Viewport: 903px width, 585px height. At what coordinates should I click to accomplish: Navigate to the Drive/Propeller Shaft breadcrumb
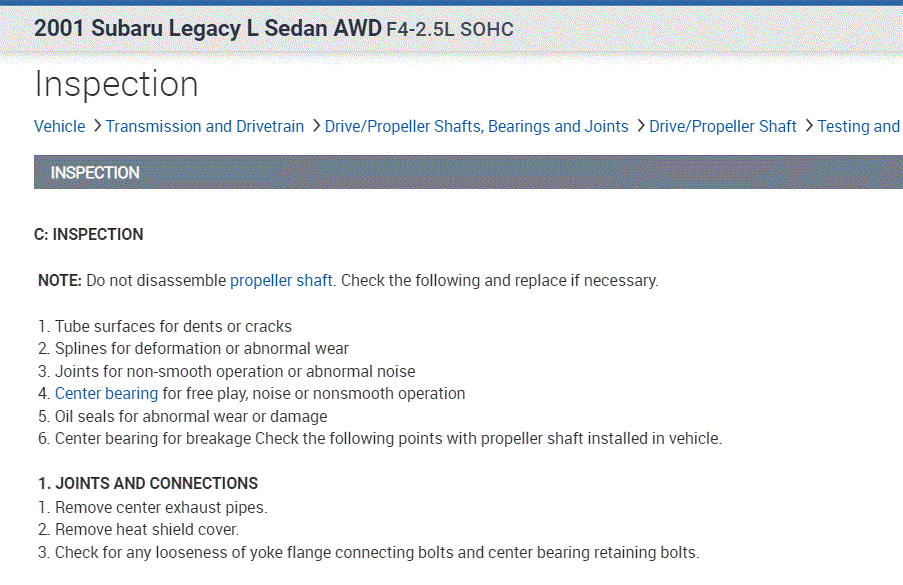tap(722, 126)
